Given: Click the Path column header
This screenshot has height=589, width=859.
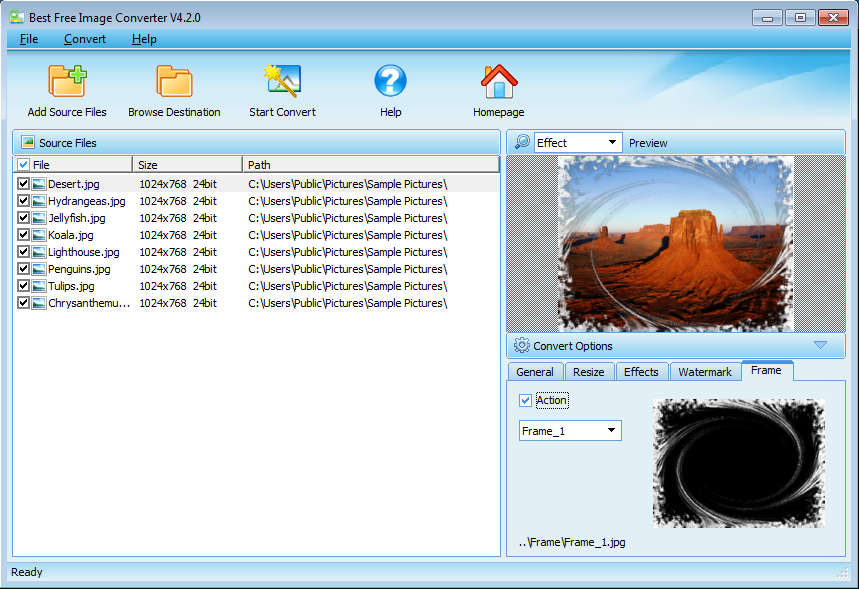Looking at the screenshot, I should click(370, 164).
